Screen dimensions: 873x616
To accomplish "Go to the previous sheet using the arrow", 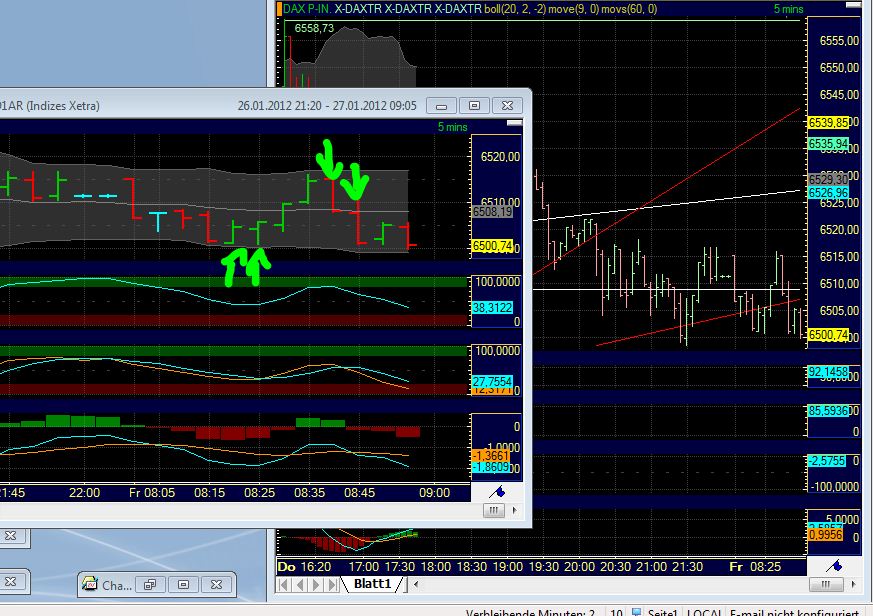I will [300, 584].
